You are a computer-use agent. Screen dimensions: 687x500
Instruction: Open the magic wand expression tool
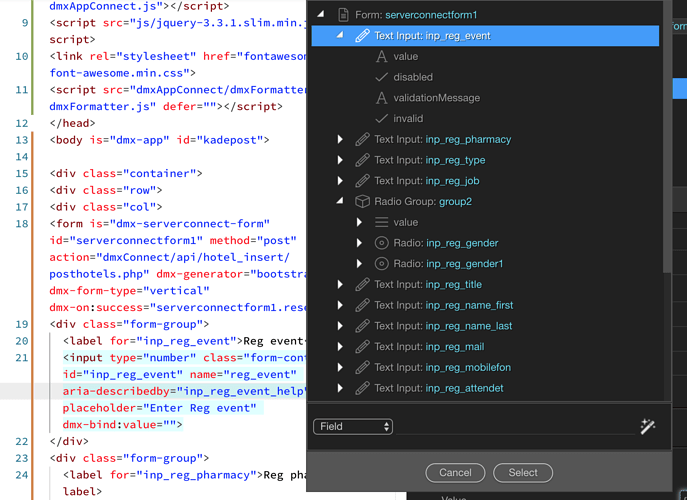coord(648,426)
